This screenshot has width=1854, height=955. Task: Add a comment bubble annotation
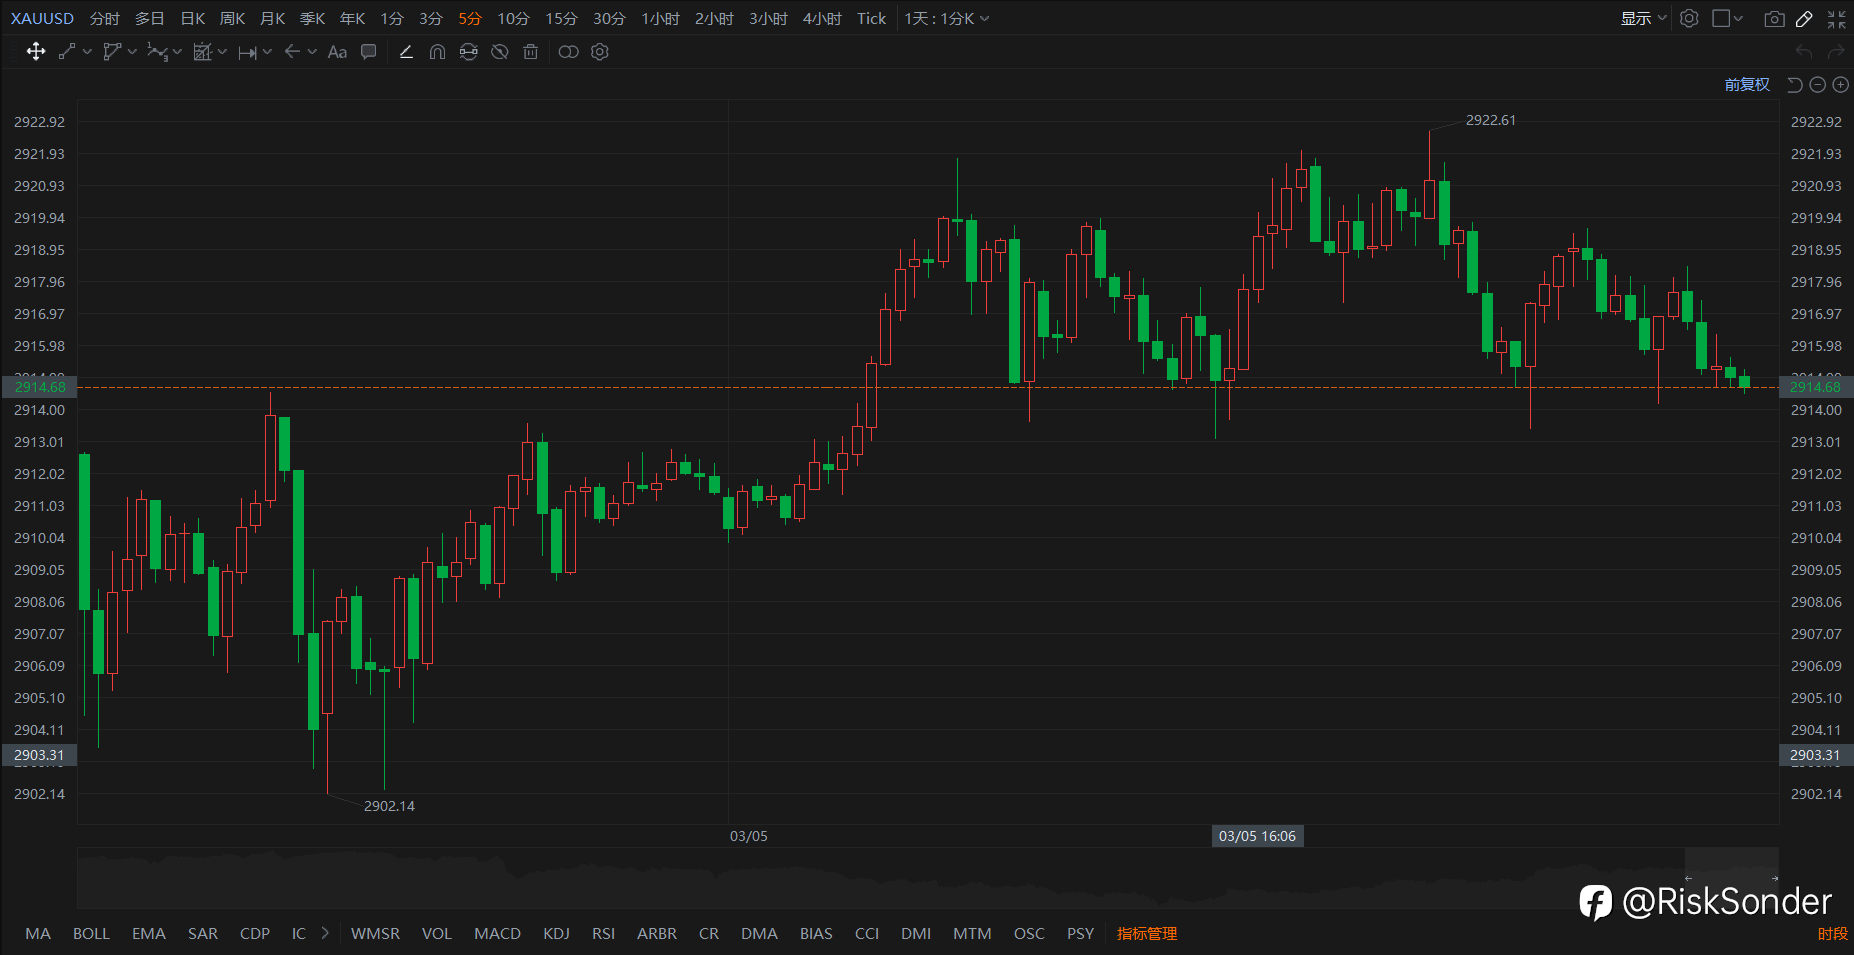(x=369, y=52)
